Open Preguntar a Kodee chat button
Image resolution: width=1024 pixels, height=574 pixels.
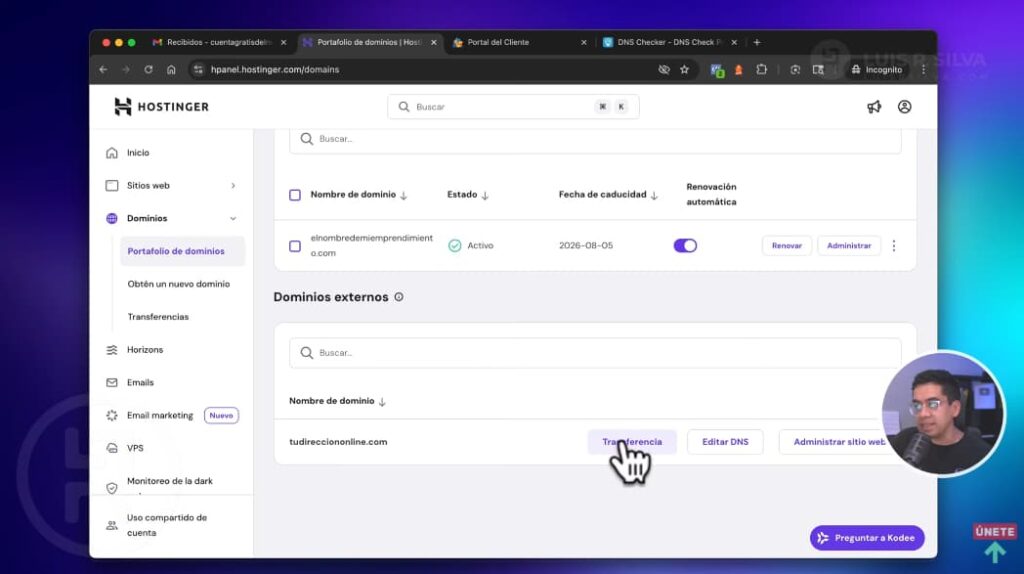coord(867,538)
